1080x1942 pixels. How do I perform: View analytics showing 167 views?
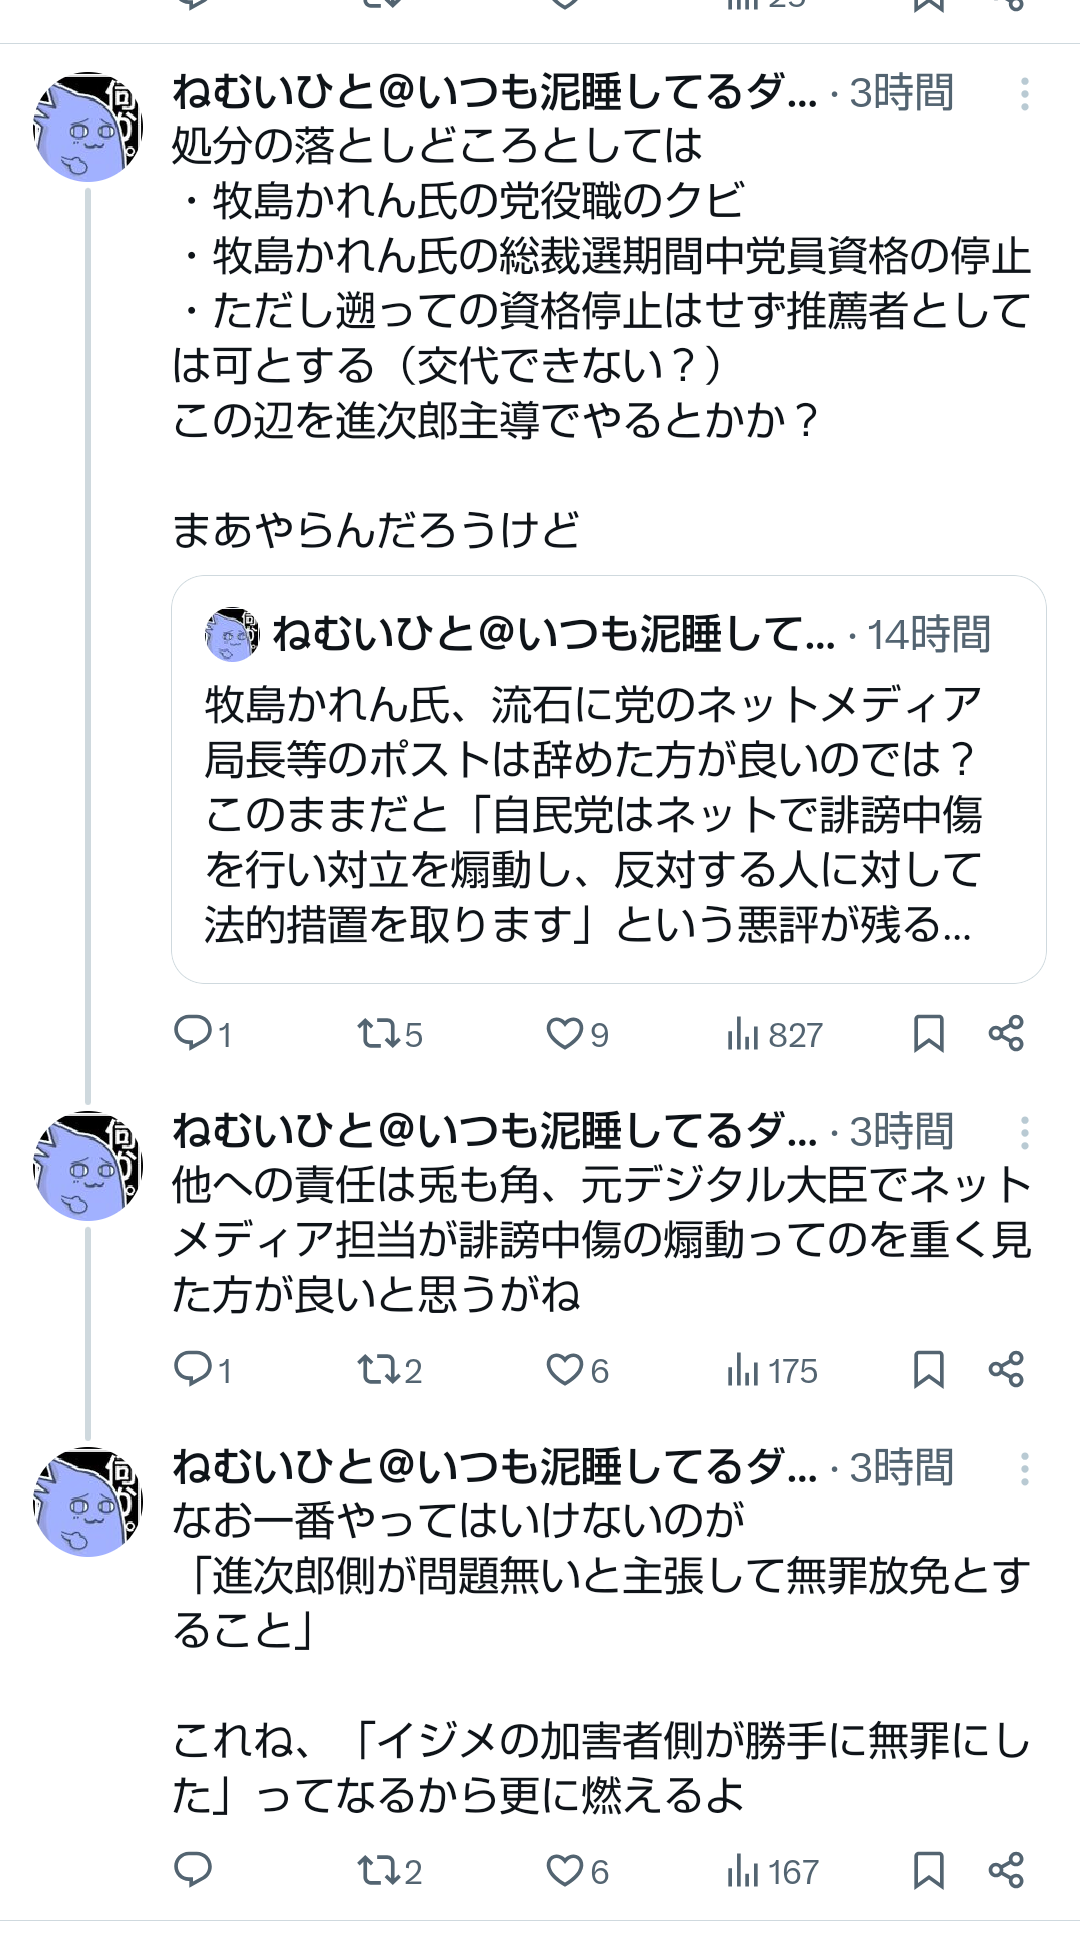coord(772,1870)
